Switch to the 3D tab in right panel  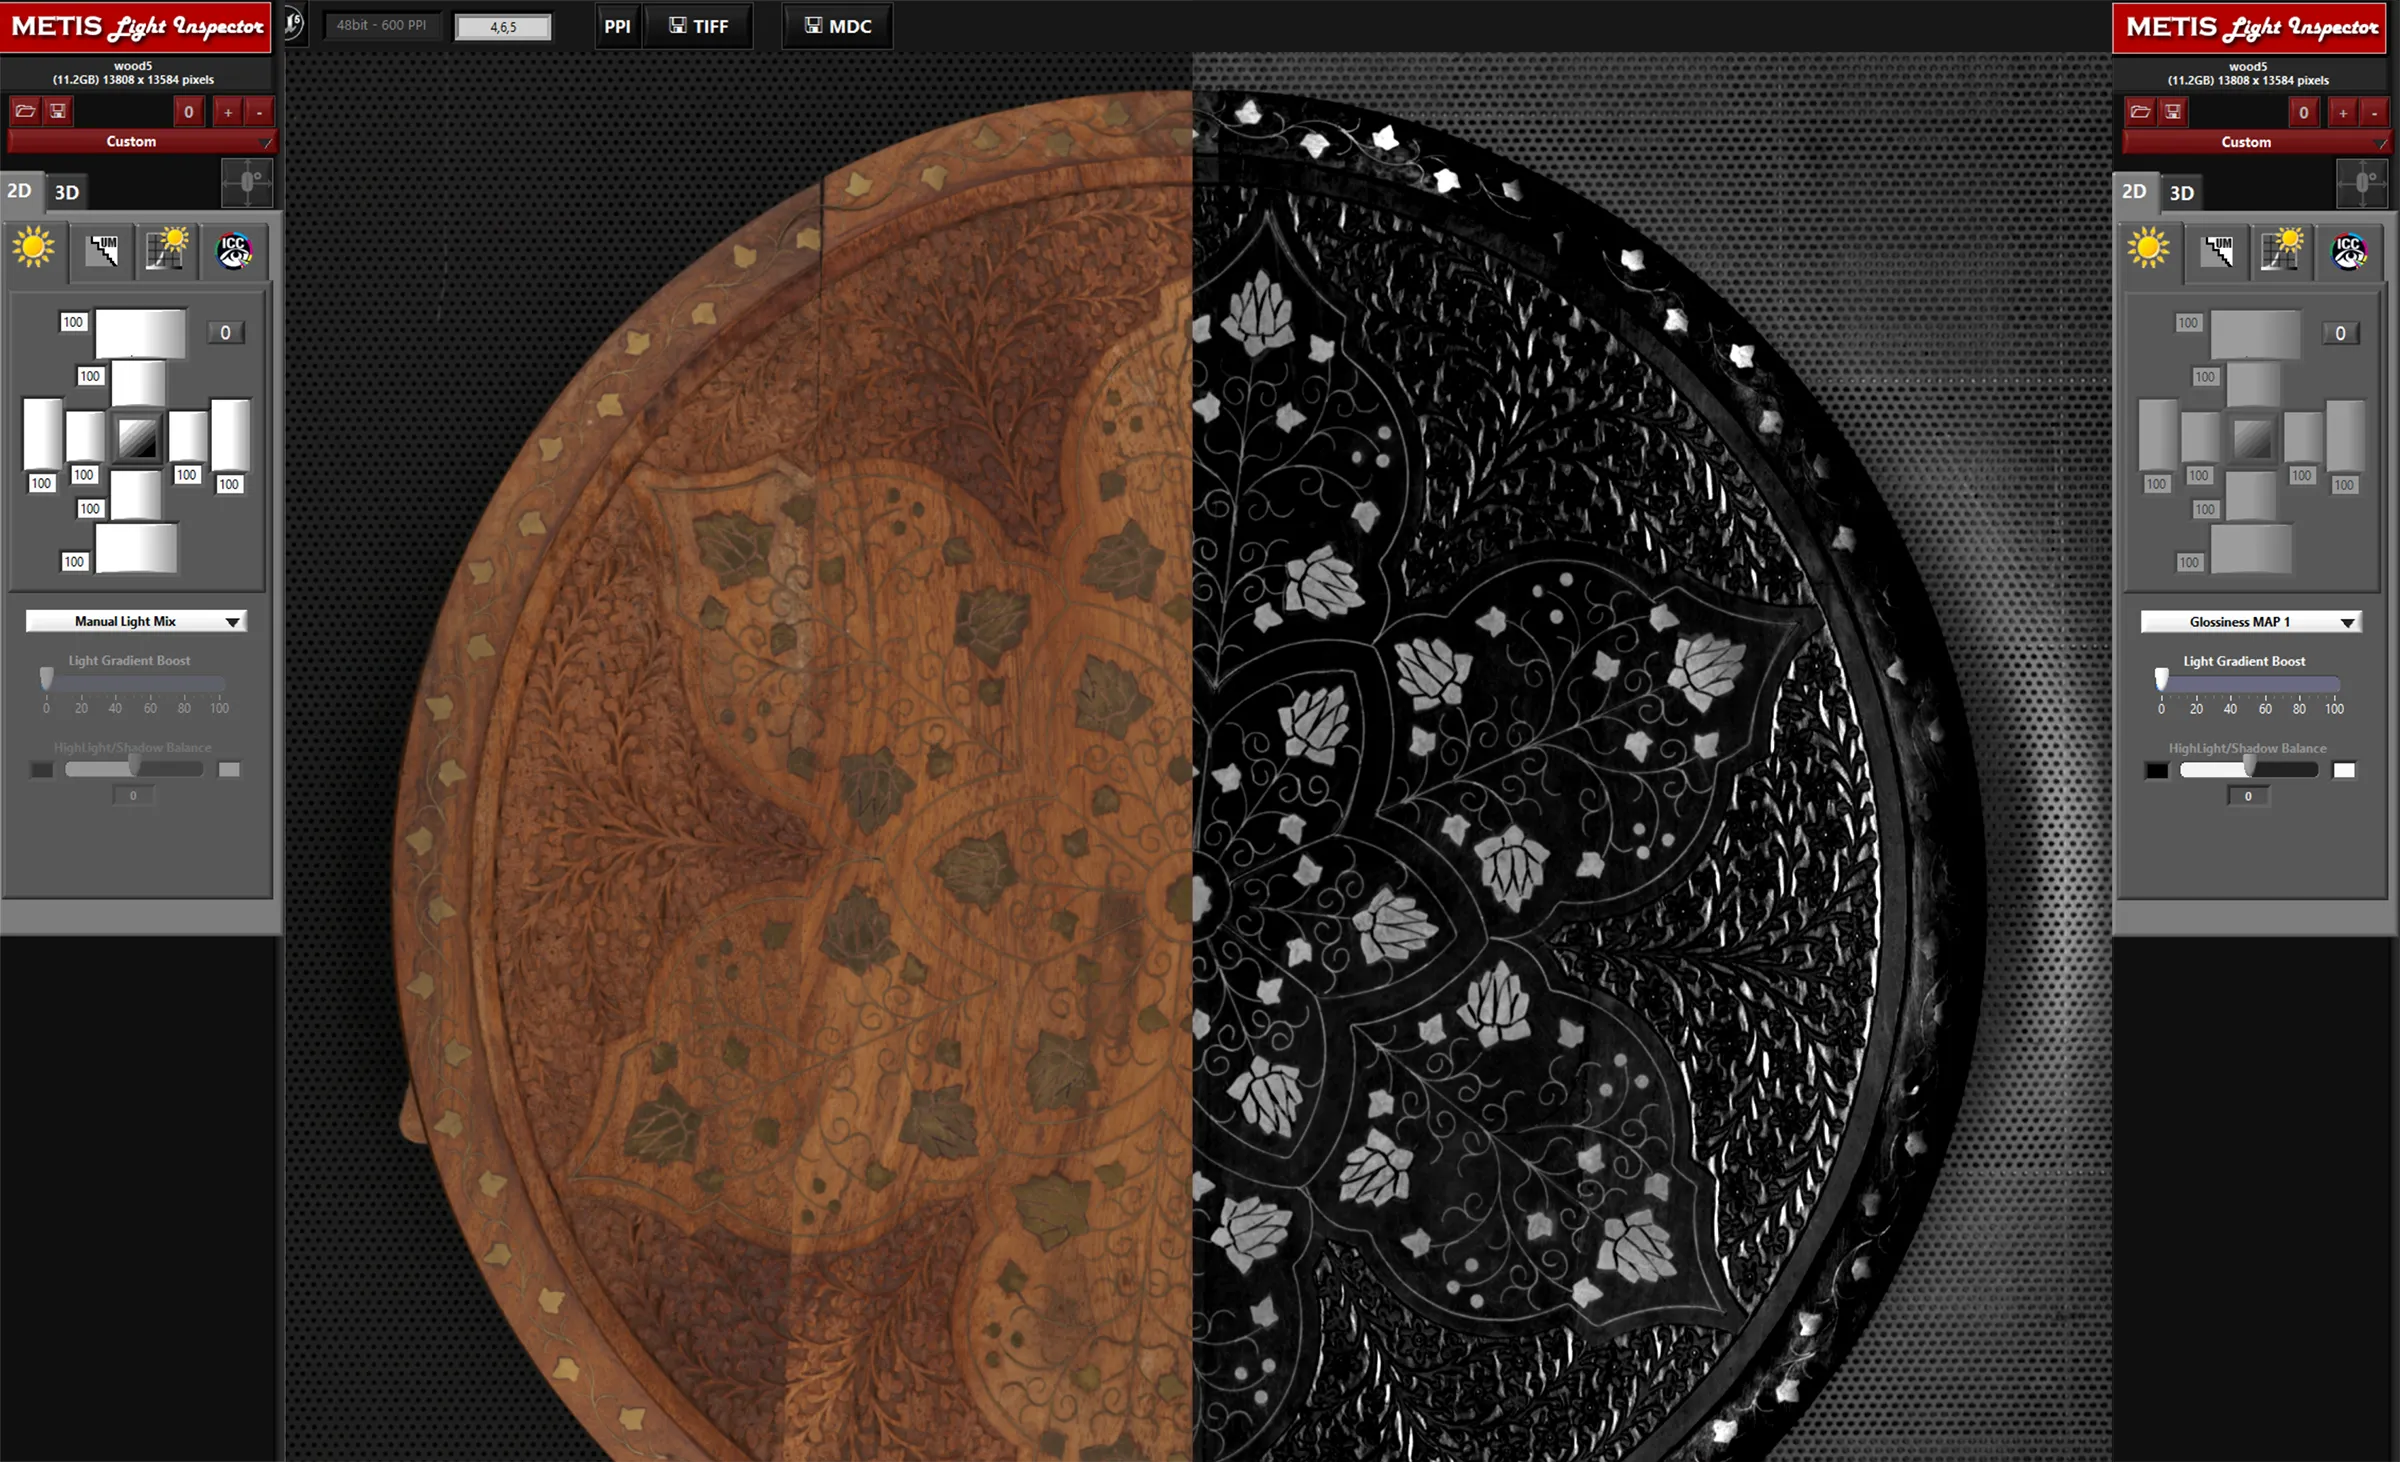tap(2182, 194)
